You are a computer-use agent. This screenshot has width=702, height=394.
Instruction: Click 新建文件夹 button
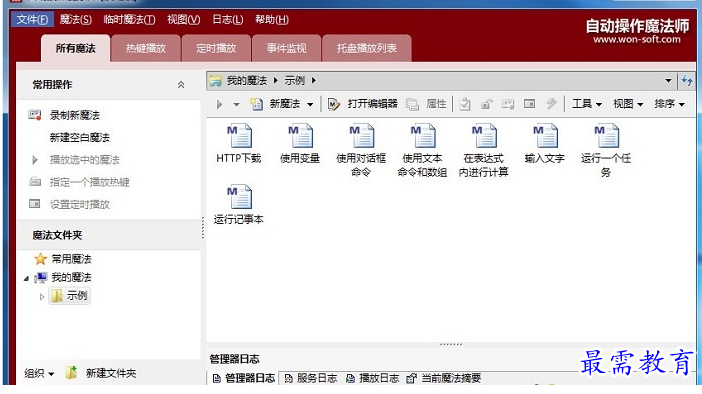coord(101,373)
